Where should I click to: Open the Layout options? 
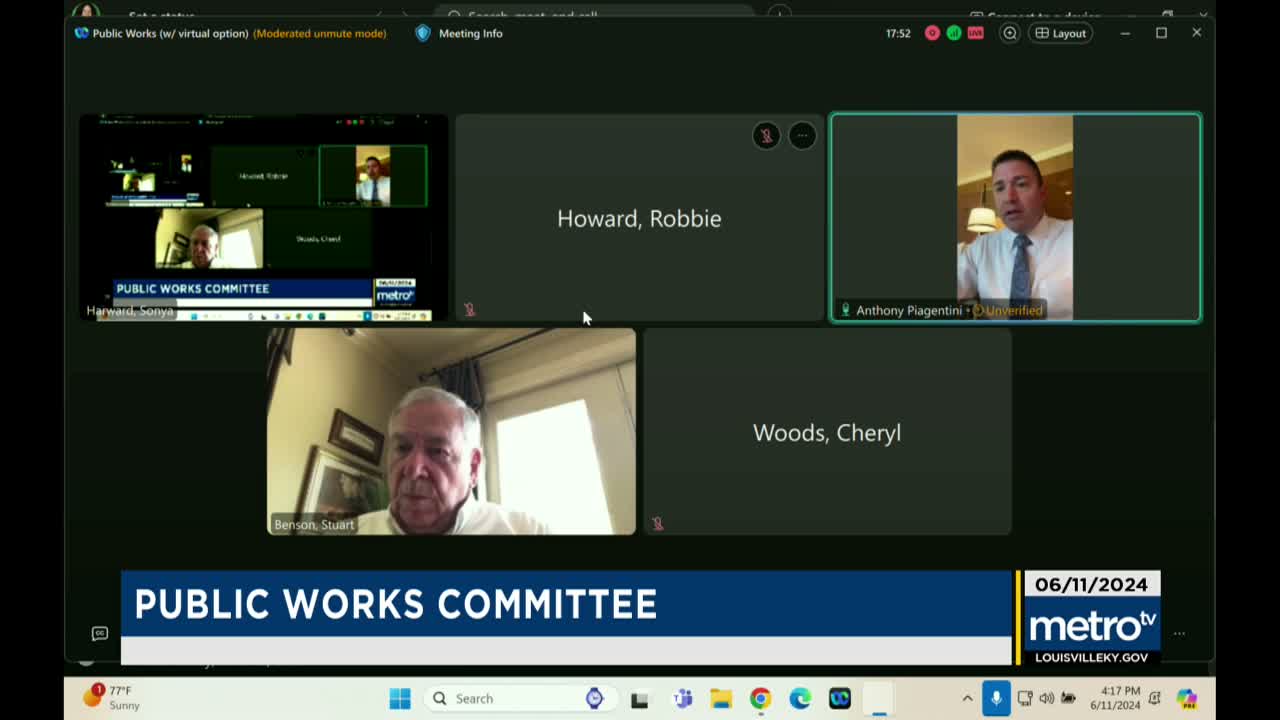click(1061, 33)
